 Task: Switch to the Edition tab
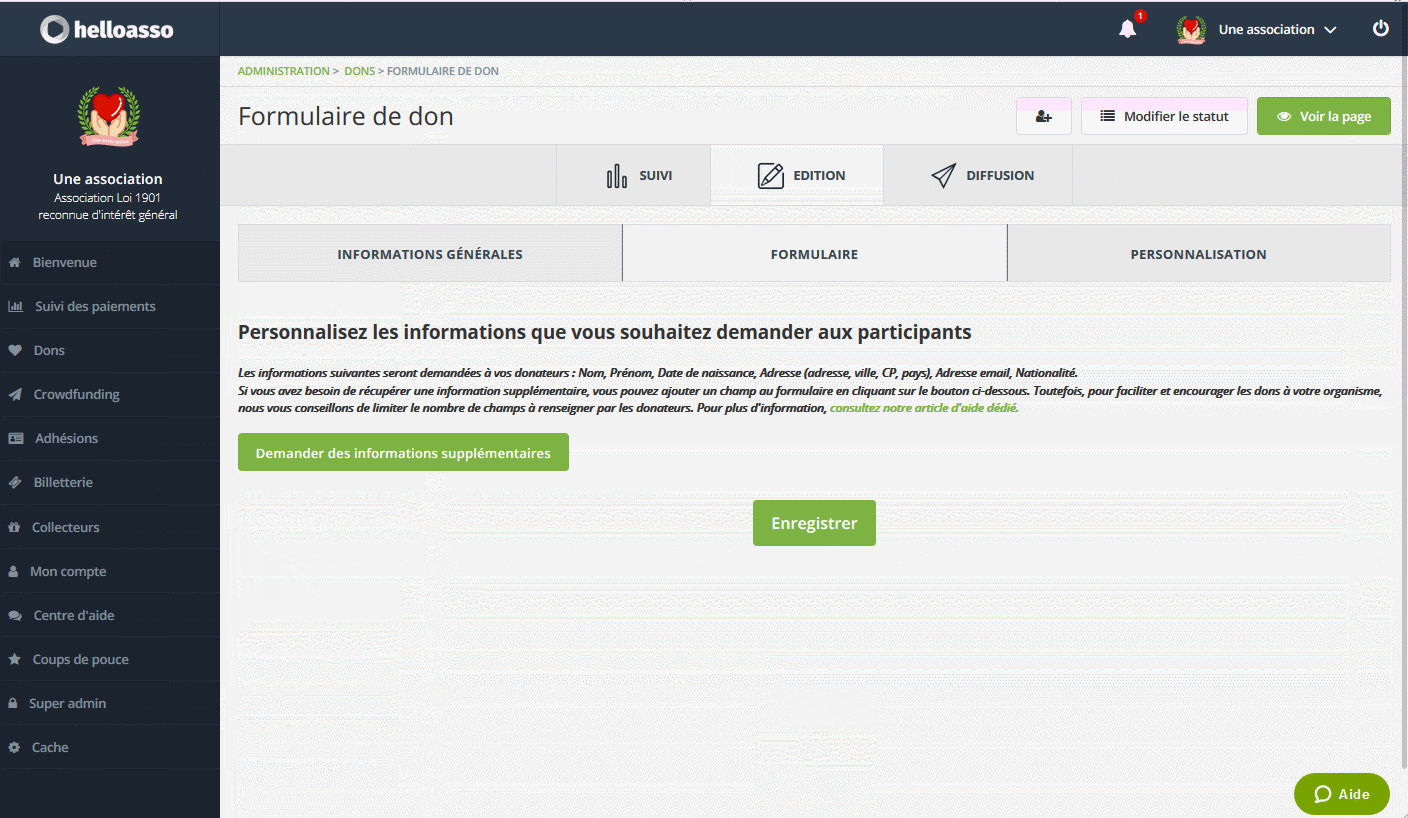click(x=797, y=175)
